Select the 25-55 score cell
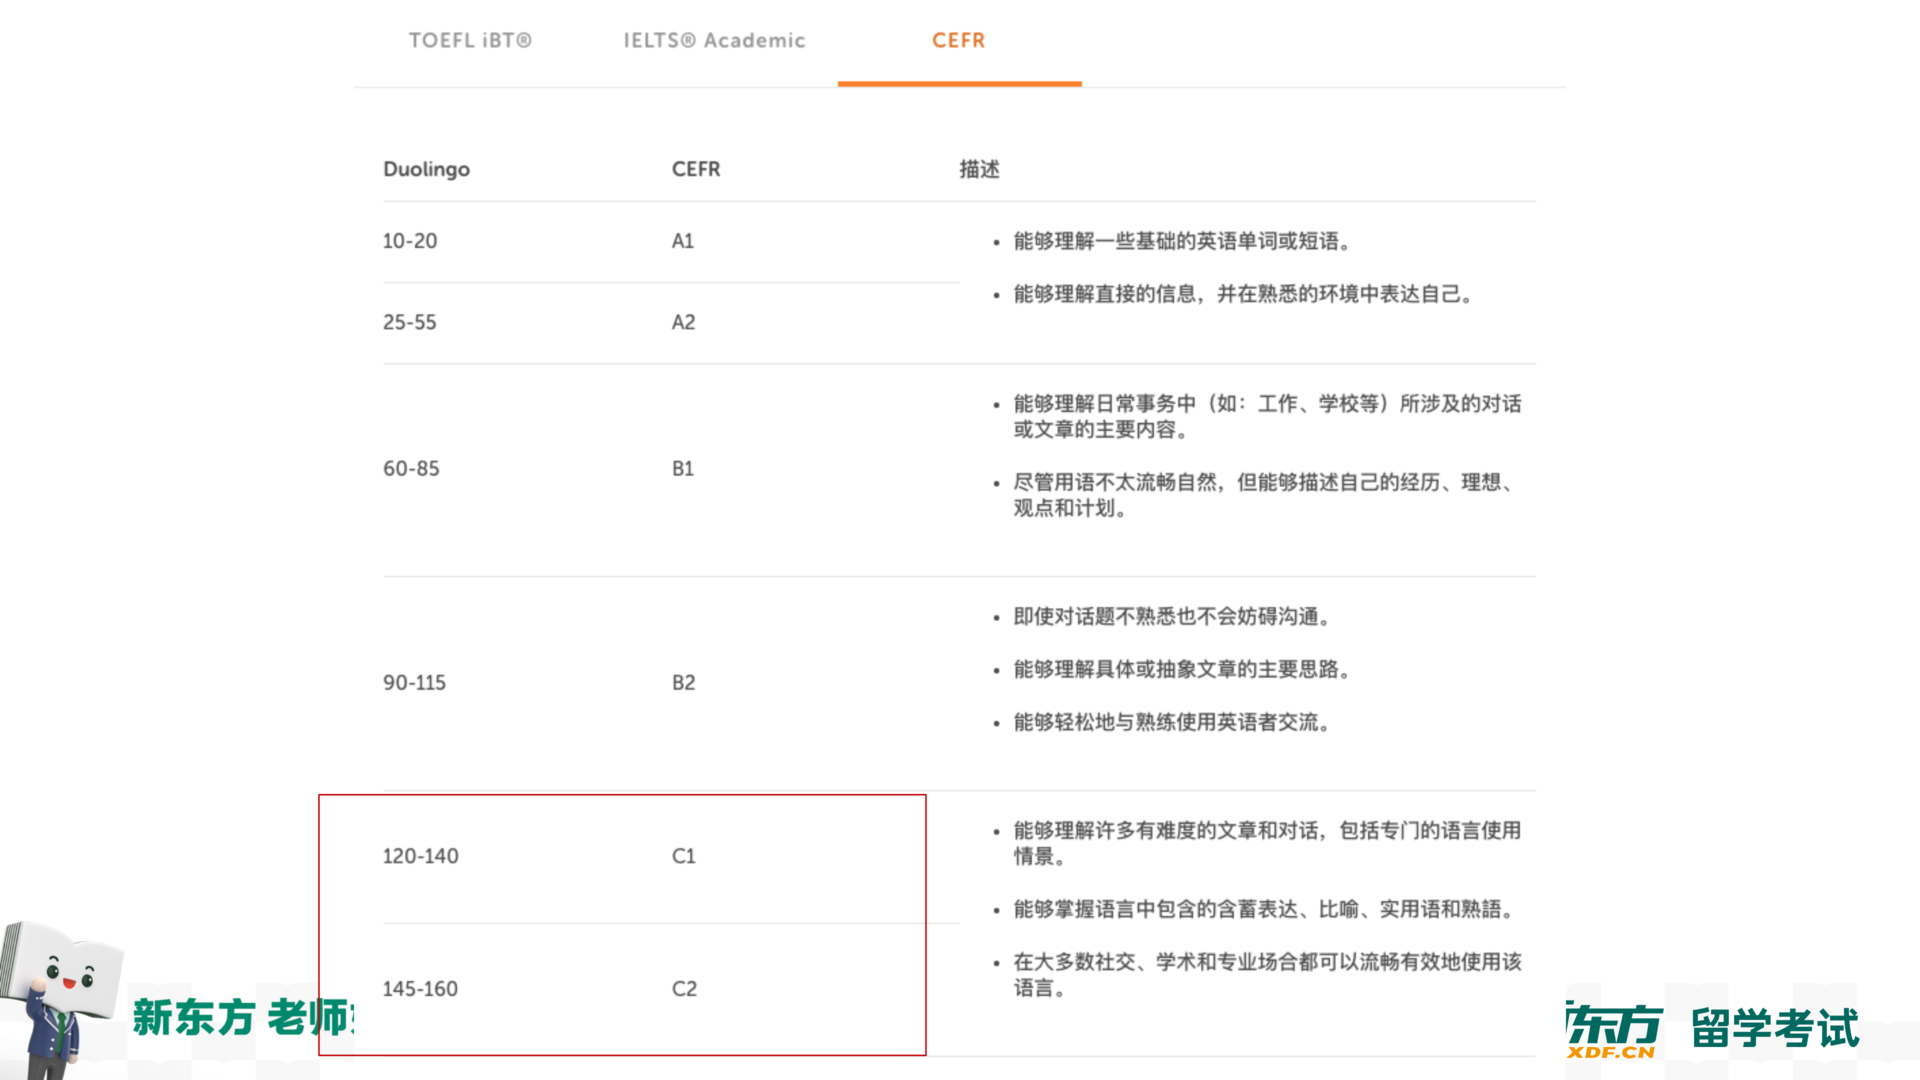1920x1080 pixels. (410, 322)
